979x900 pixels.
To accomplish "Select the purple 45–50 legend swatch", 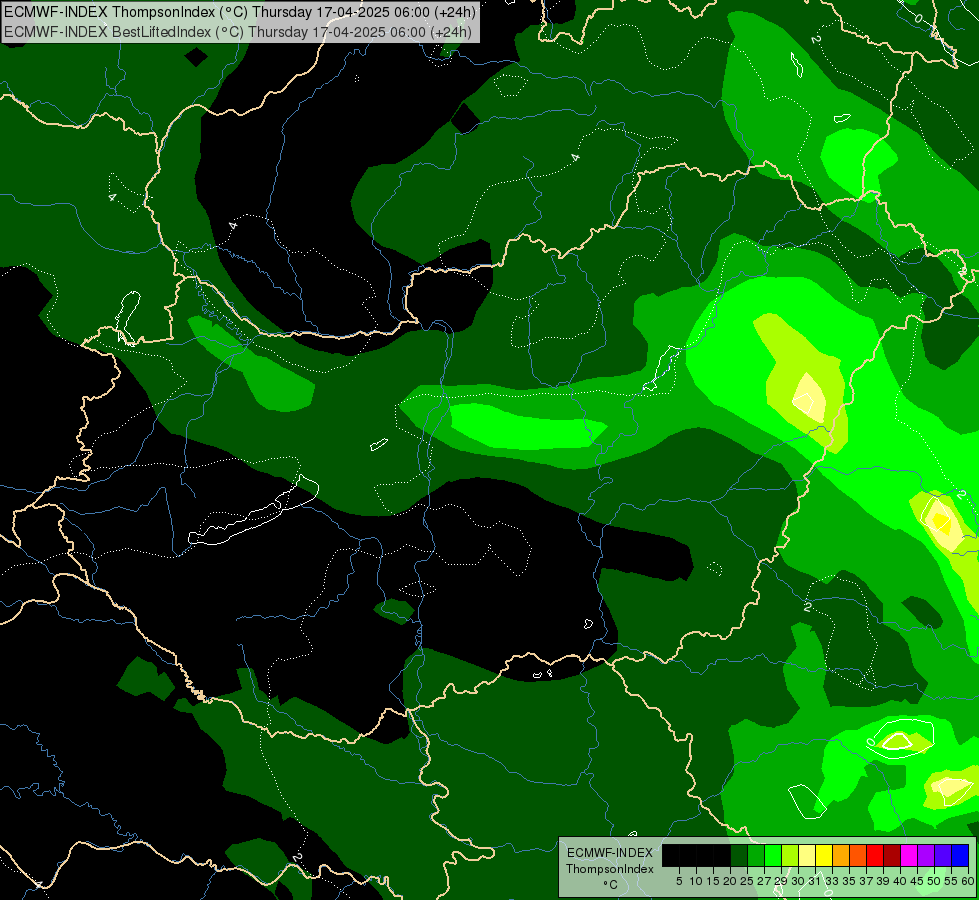I will (x=926, y=855).
